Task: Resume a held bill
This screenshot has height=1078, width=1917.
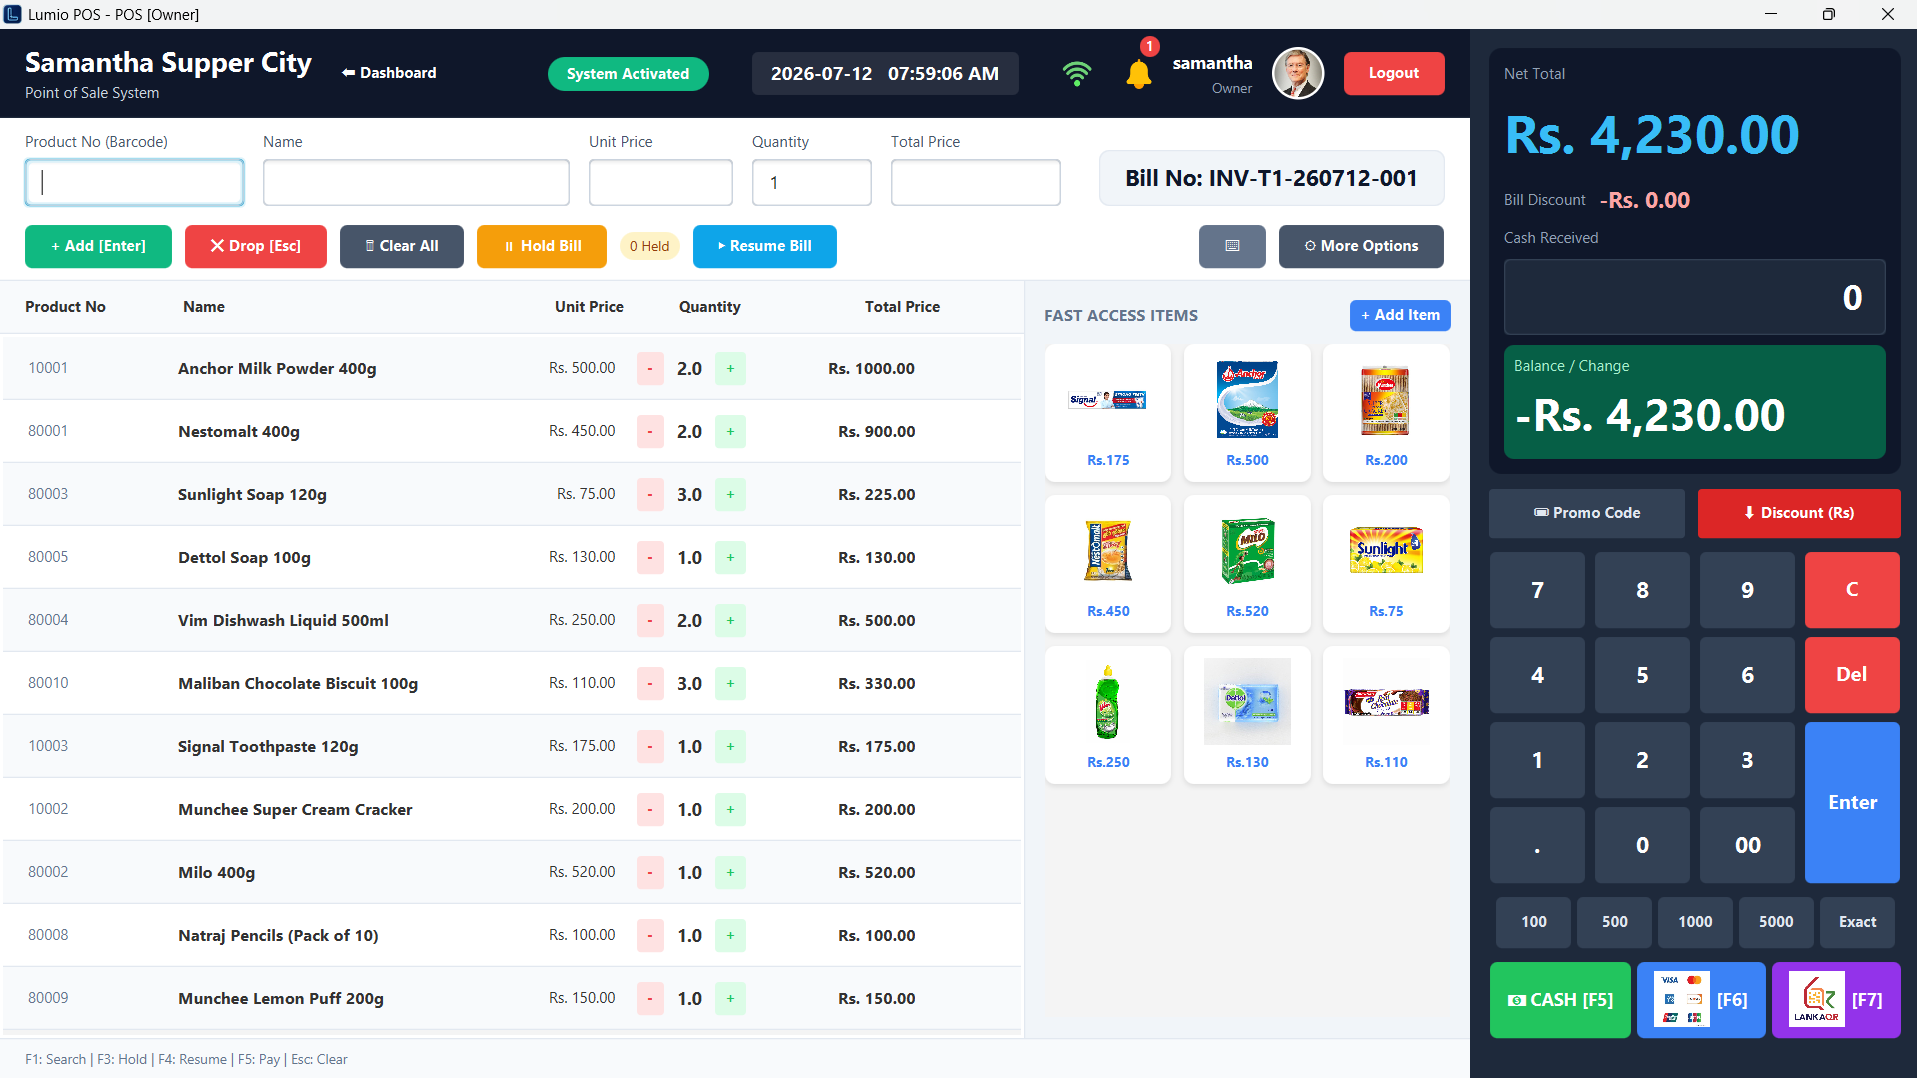Action: [x=765, y=246]
